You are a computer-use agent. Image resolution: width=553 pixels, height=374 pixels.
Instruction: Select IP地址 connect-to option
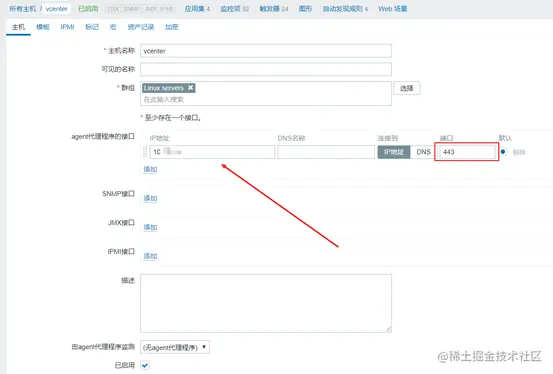coord(394,152)
